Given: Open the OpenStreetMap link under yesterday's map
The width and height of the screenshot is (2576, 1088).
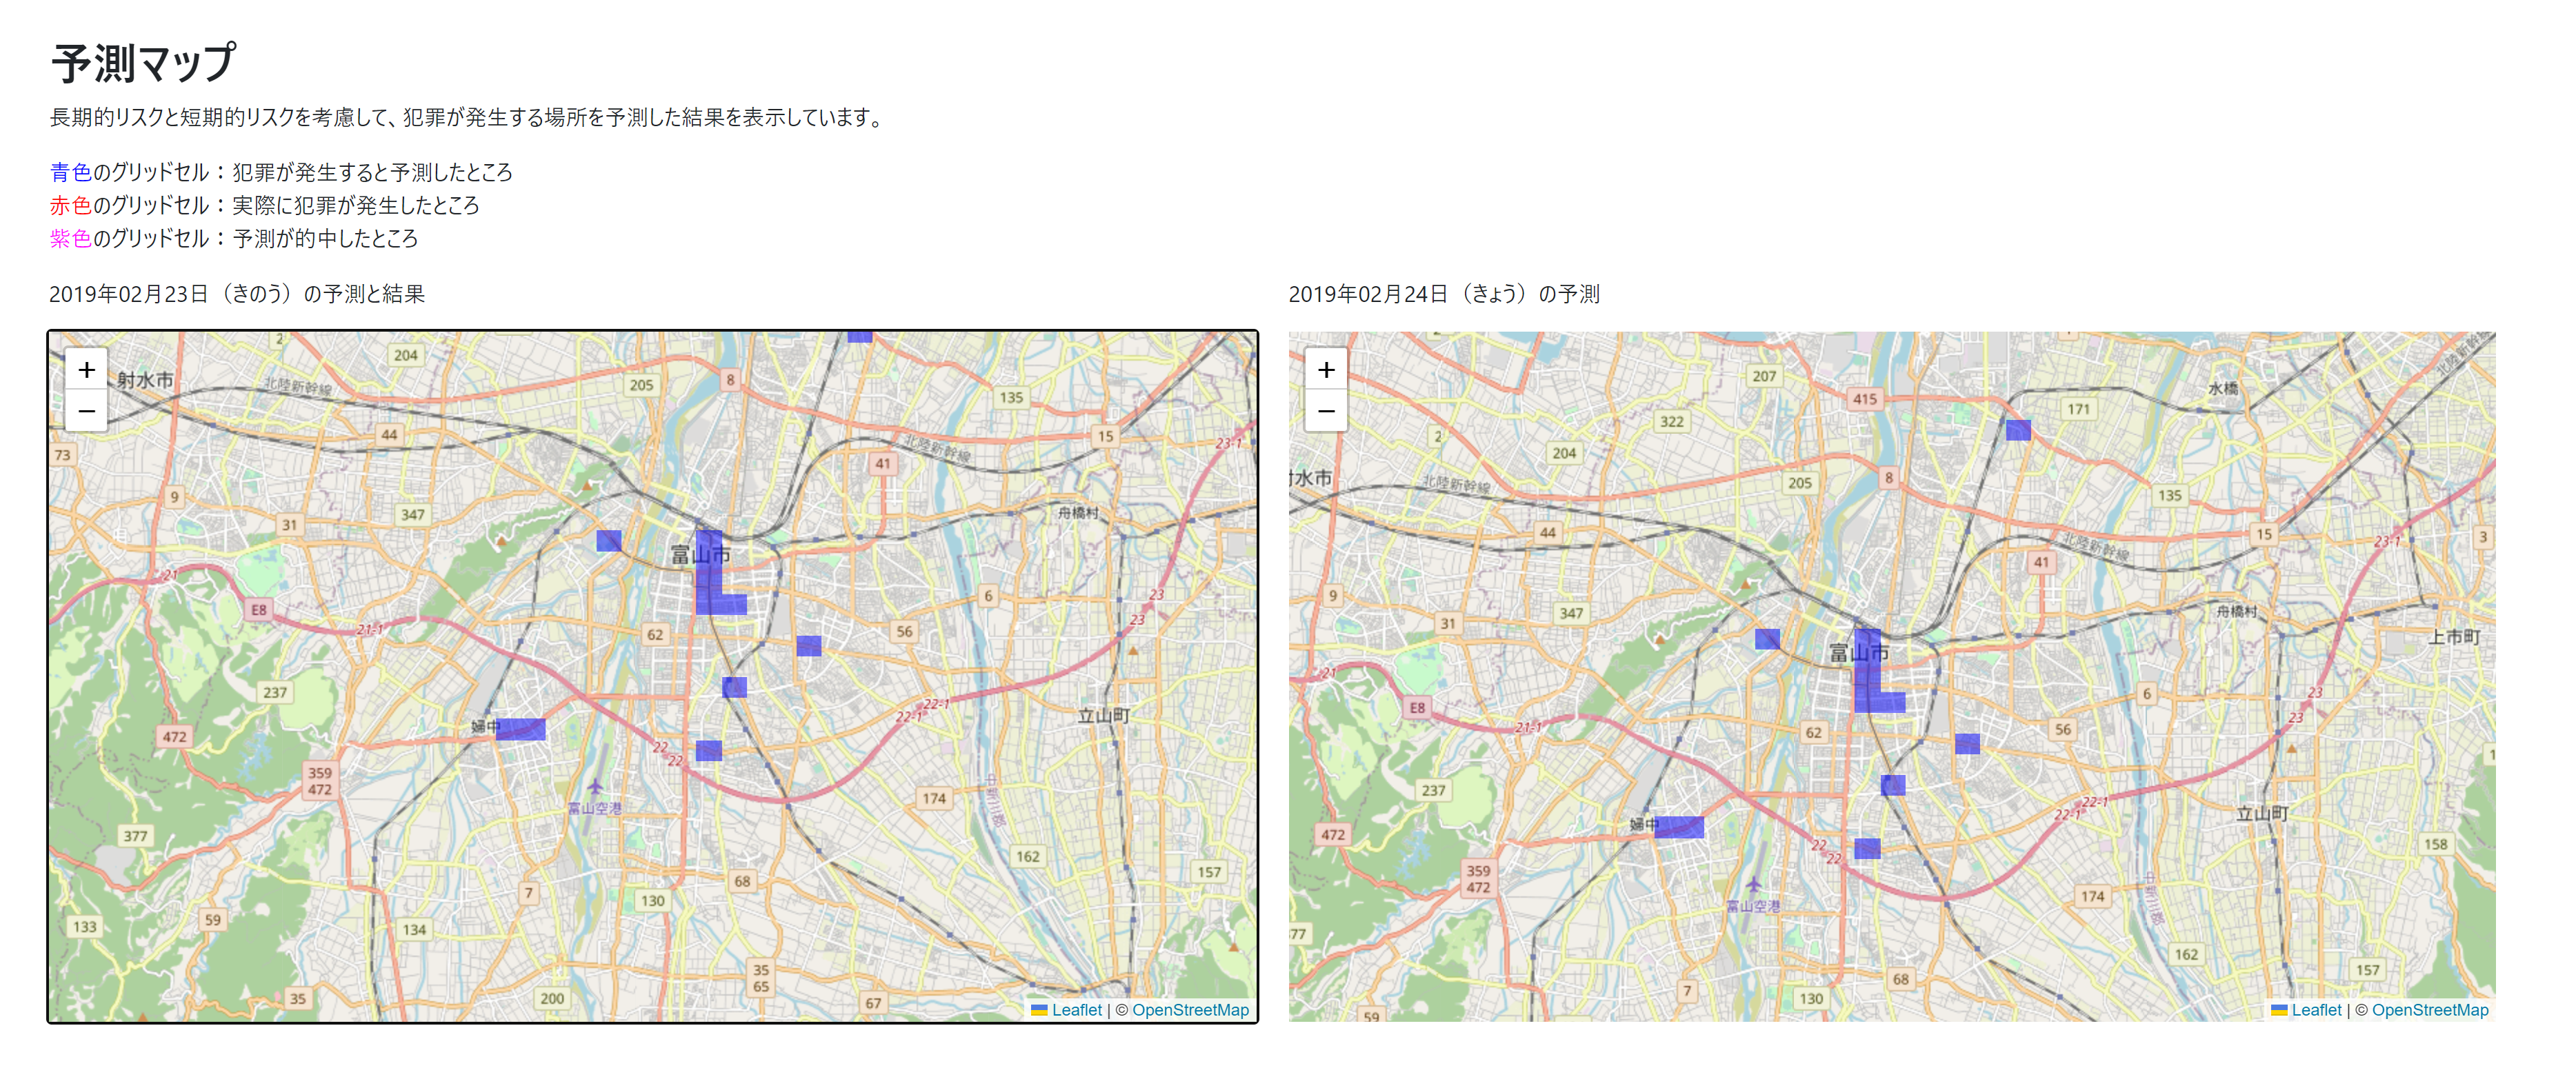Looking at the screenshot, I should click(1190, 1010).
